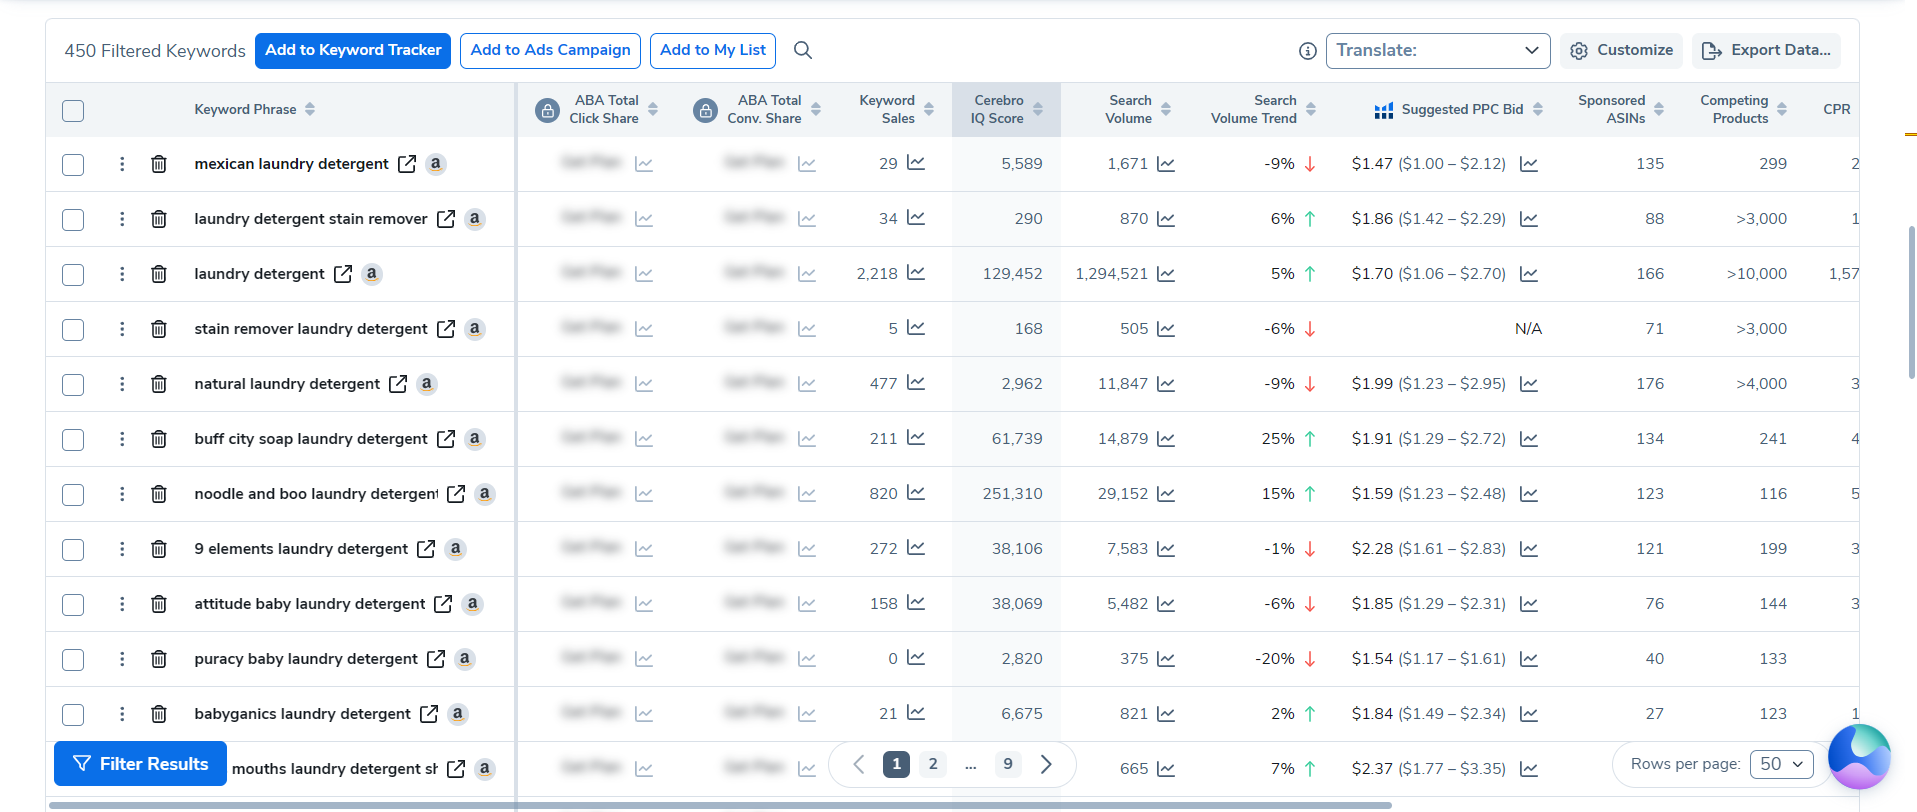Show keyword sales chart for buff city soap
This screenshot has width=1917, height=812.
pyautogui.click(x=916, y=438)
